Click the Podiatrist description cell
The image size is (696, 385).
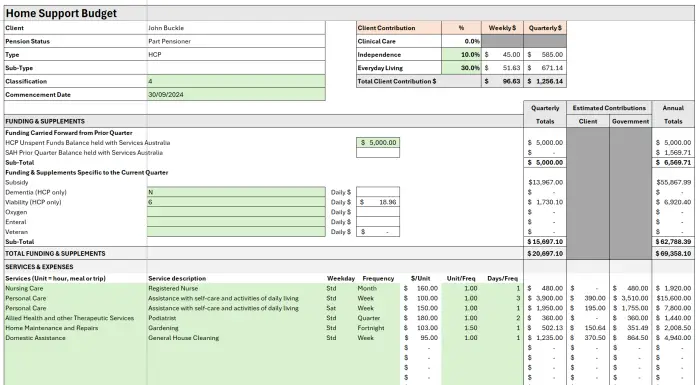point(236,318)
